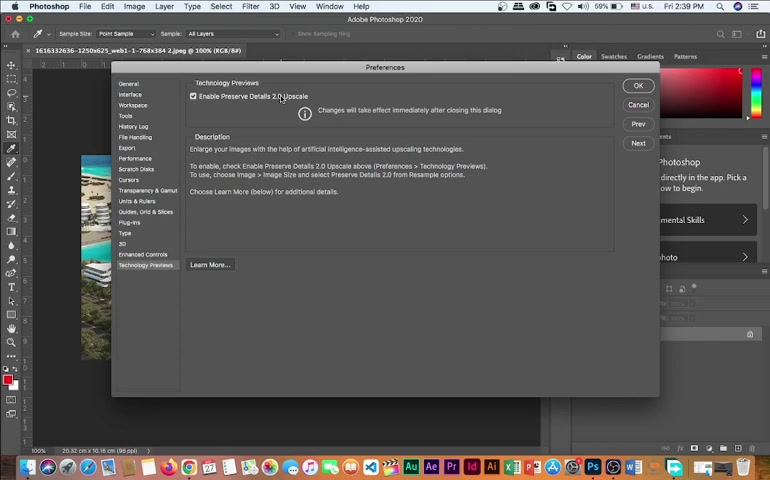Click the Home icon in options bar
770x480 pixels.
(16, 34)
